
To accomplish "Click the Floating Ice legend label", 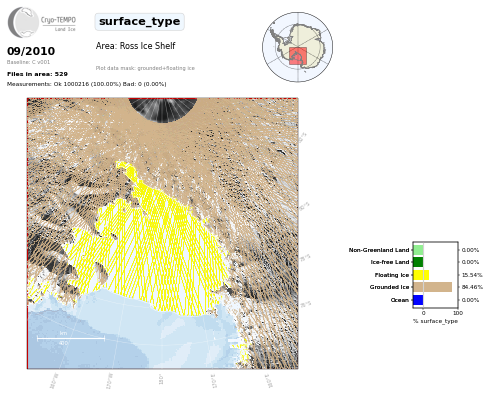I will coord(392,275).
